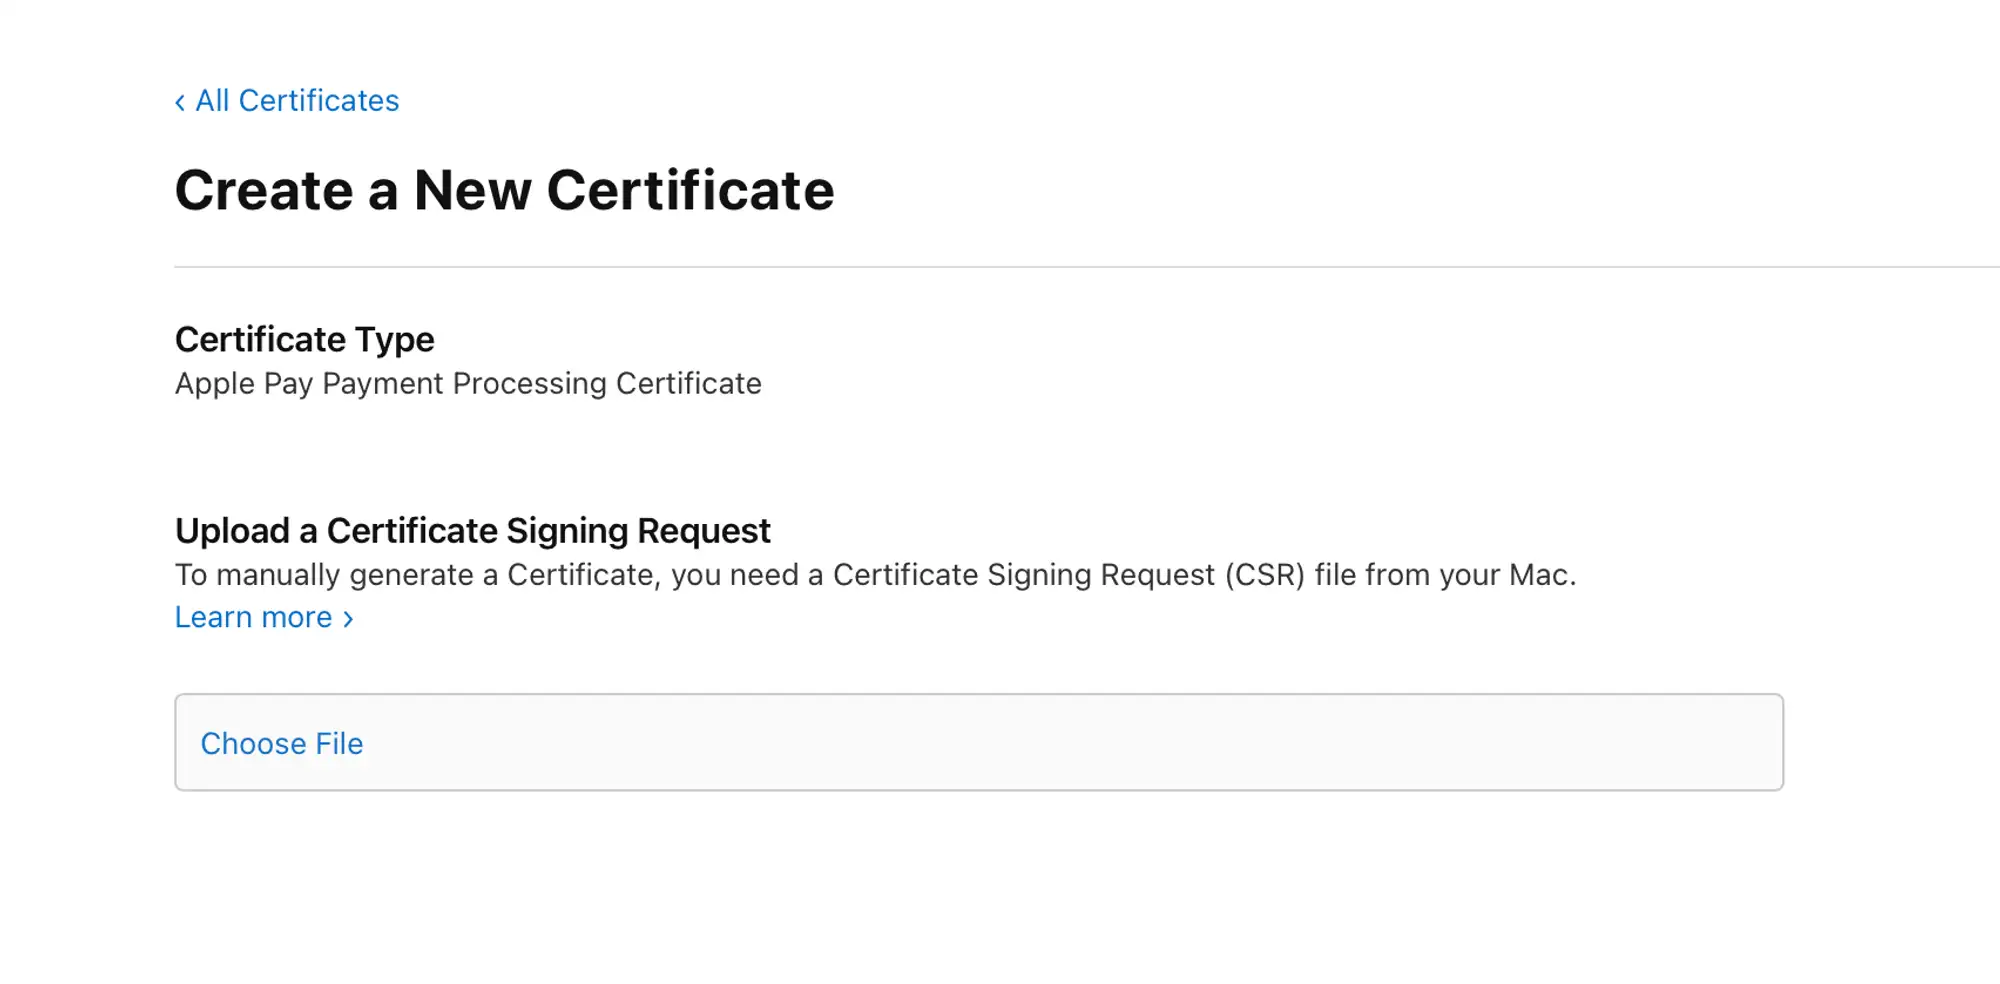The height and width of the screenshot is (984, 2000).
Task: Open the Learn more link
Action: [264, 617]
